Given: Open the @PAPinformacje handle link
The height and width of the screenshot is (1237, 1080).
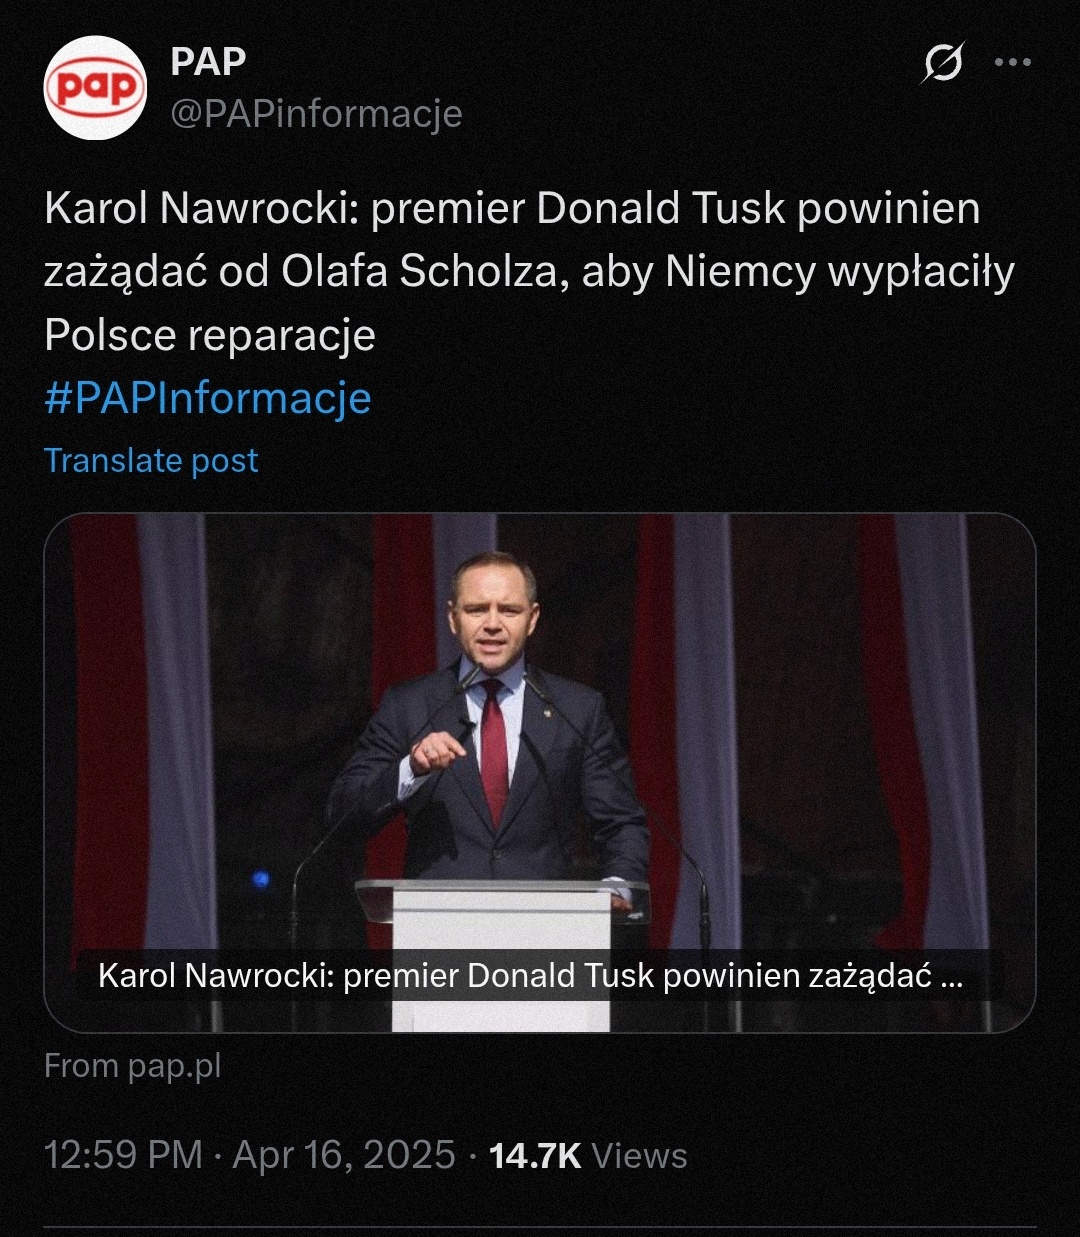Looking at the screenshot, I should tap(316, 114).
